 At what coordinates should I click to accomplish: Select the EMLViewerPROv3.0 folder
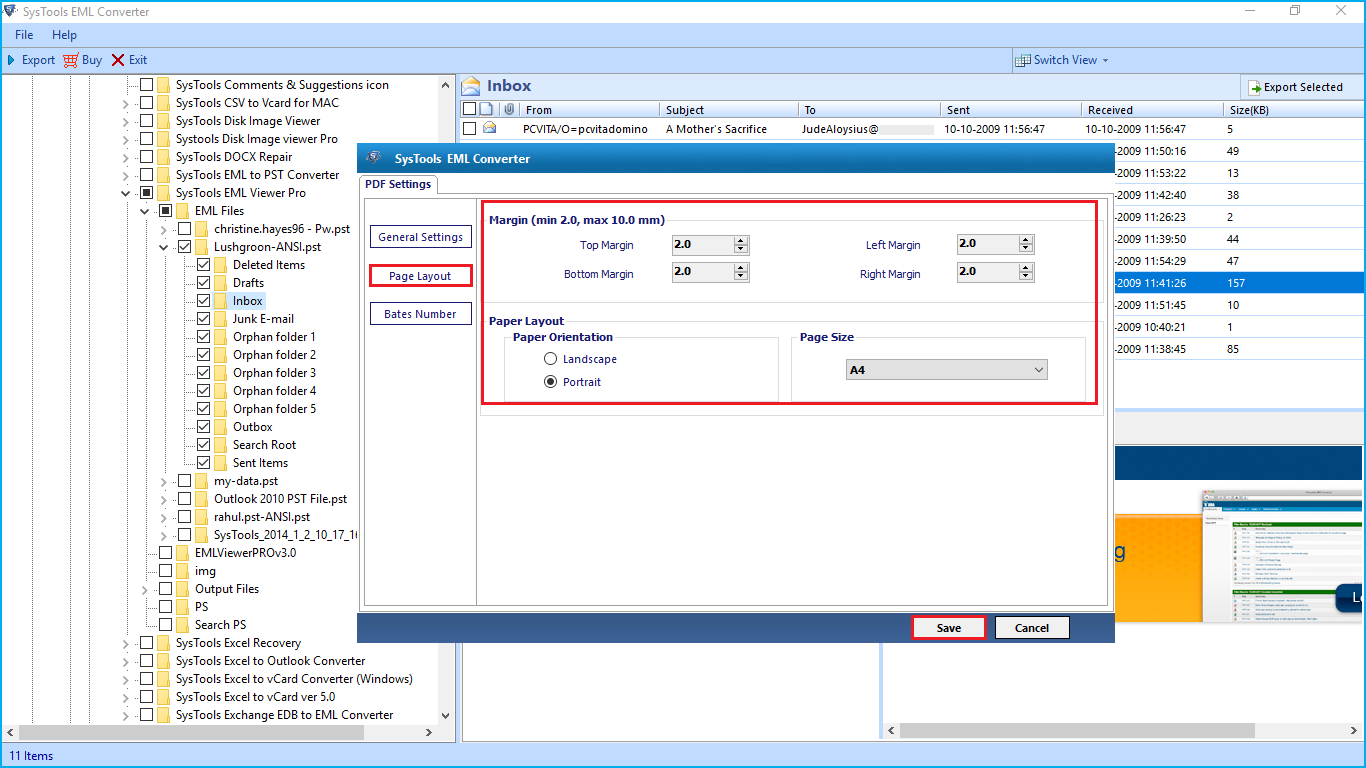pos(245,552)
